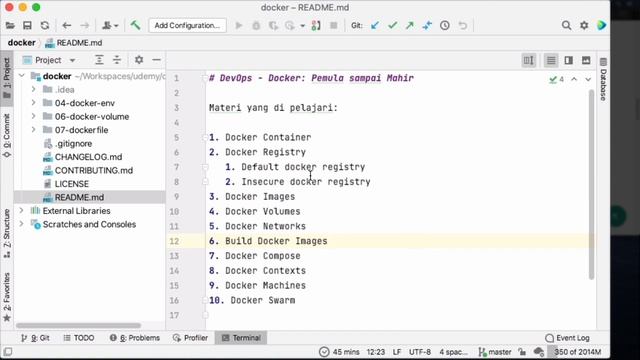
Task: Click the Project panel horizontal scrollbar
Action: 78,325
